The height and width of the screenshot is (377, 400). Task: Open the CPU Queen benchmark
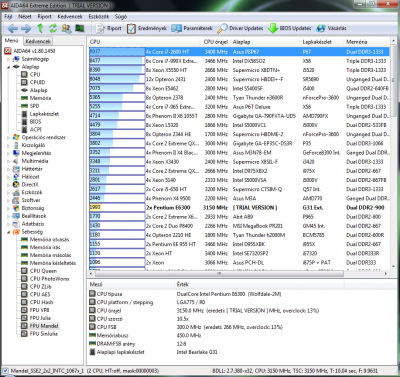point(39,271)
